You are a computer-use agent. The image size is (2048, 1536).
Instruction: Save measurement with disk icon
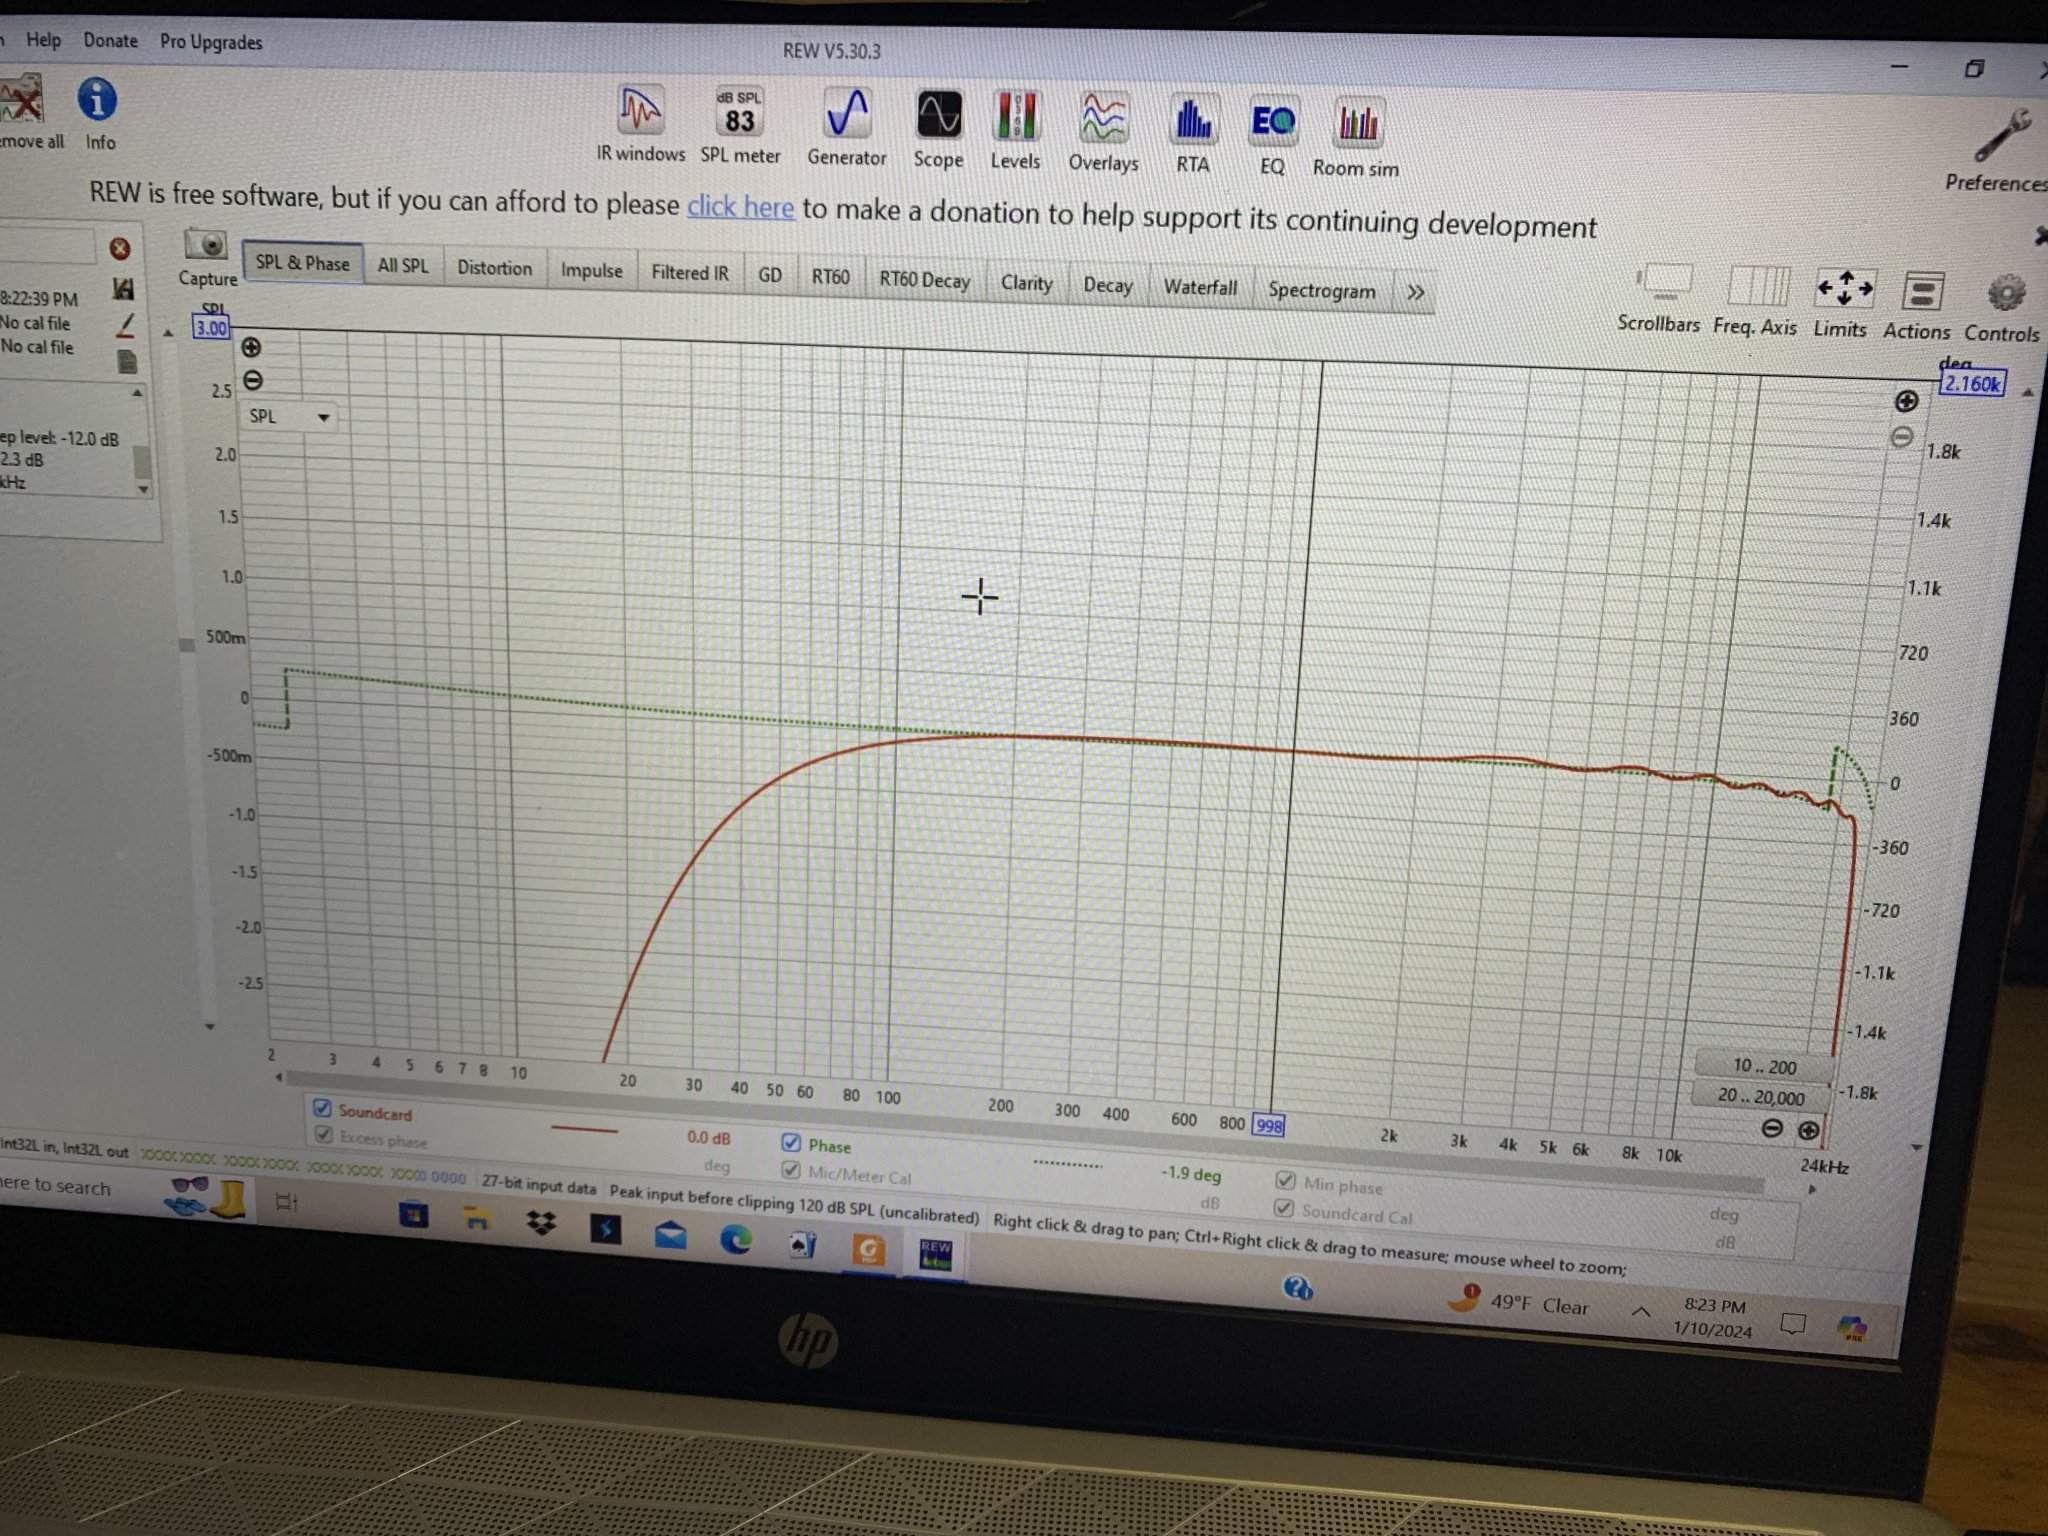[123, 289]
